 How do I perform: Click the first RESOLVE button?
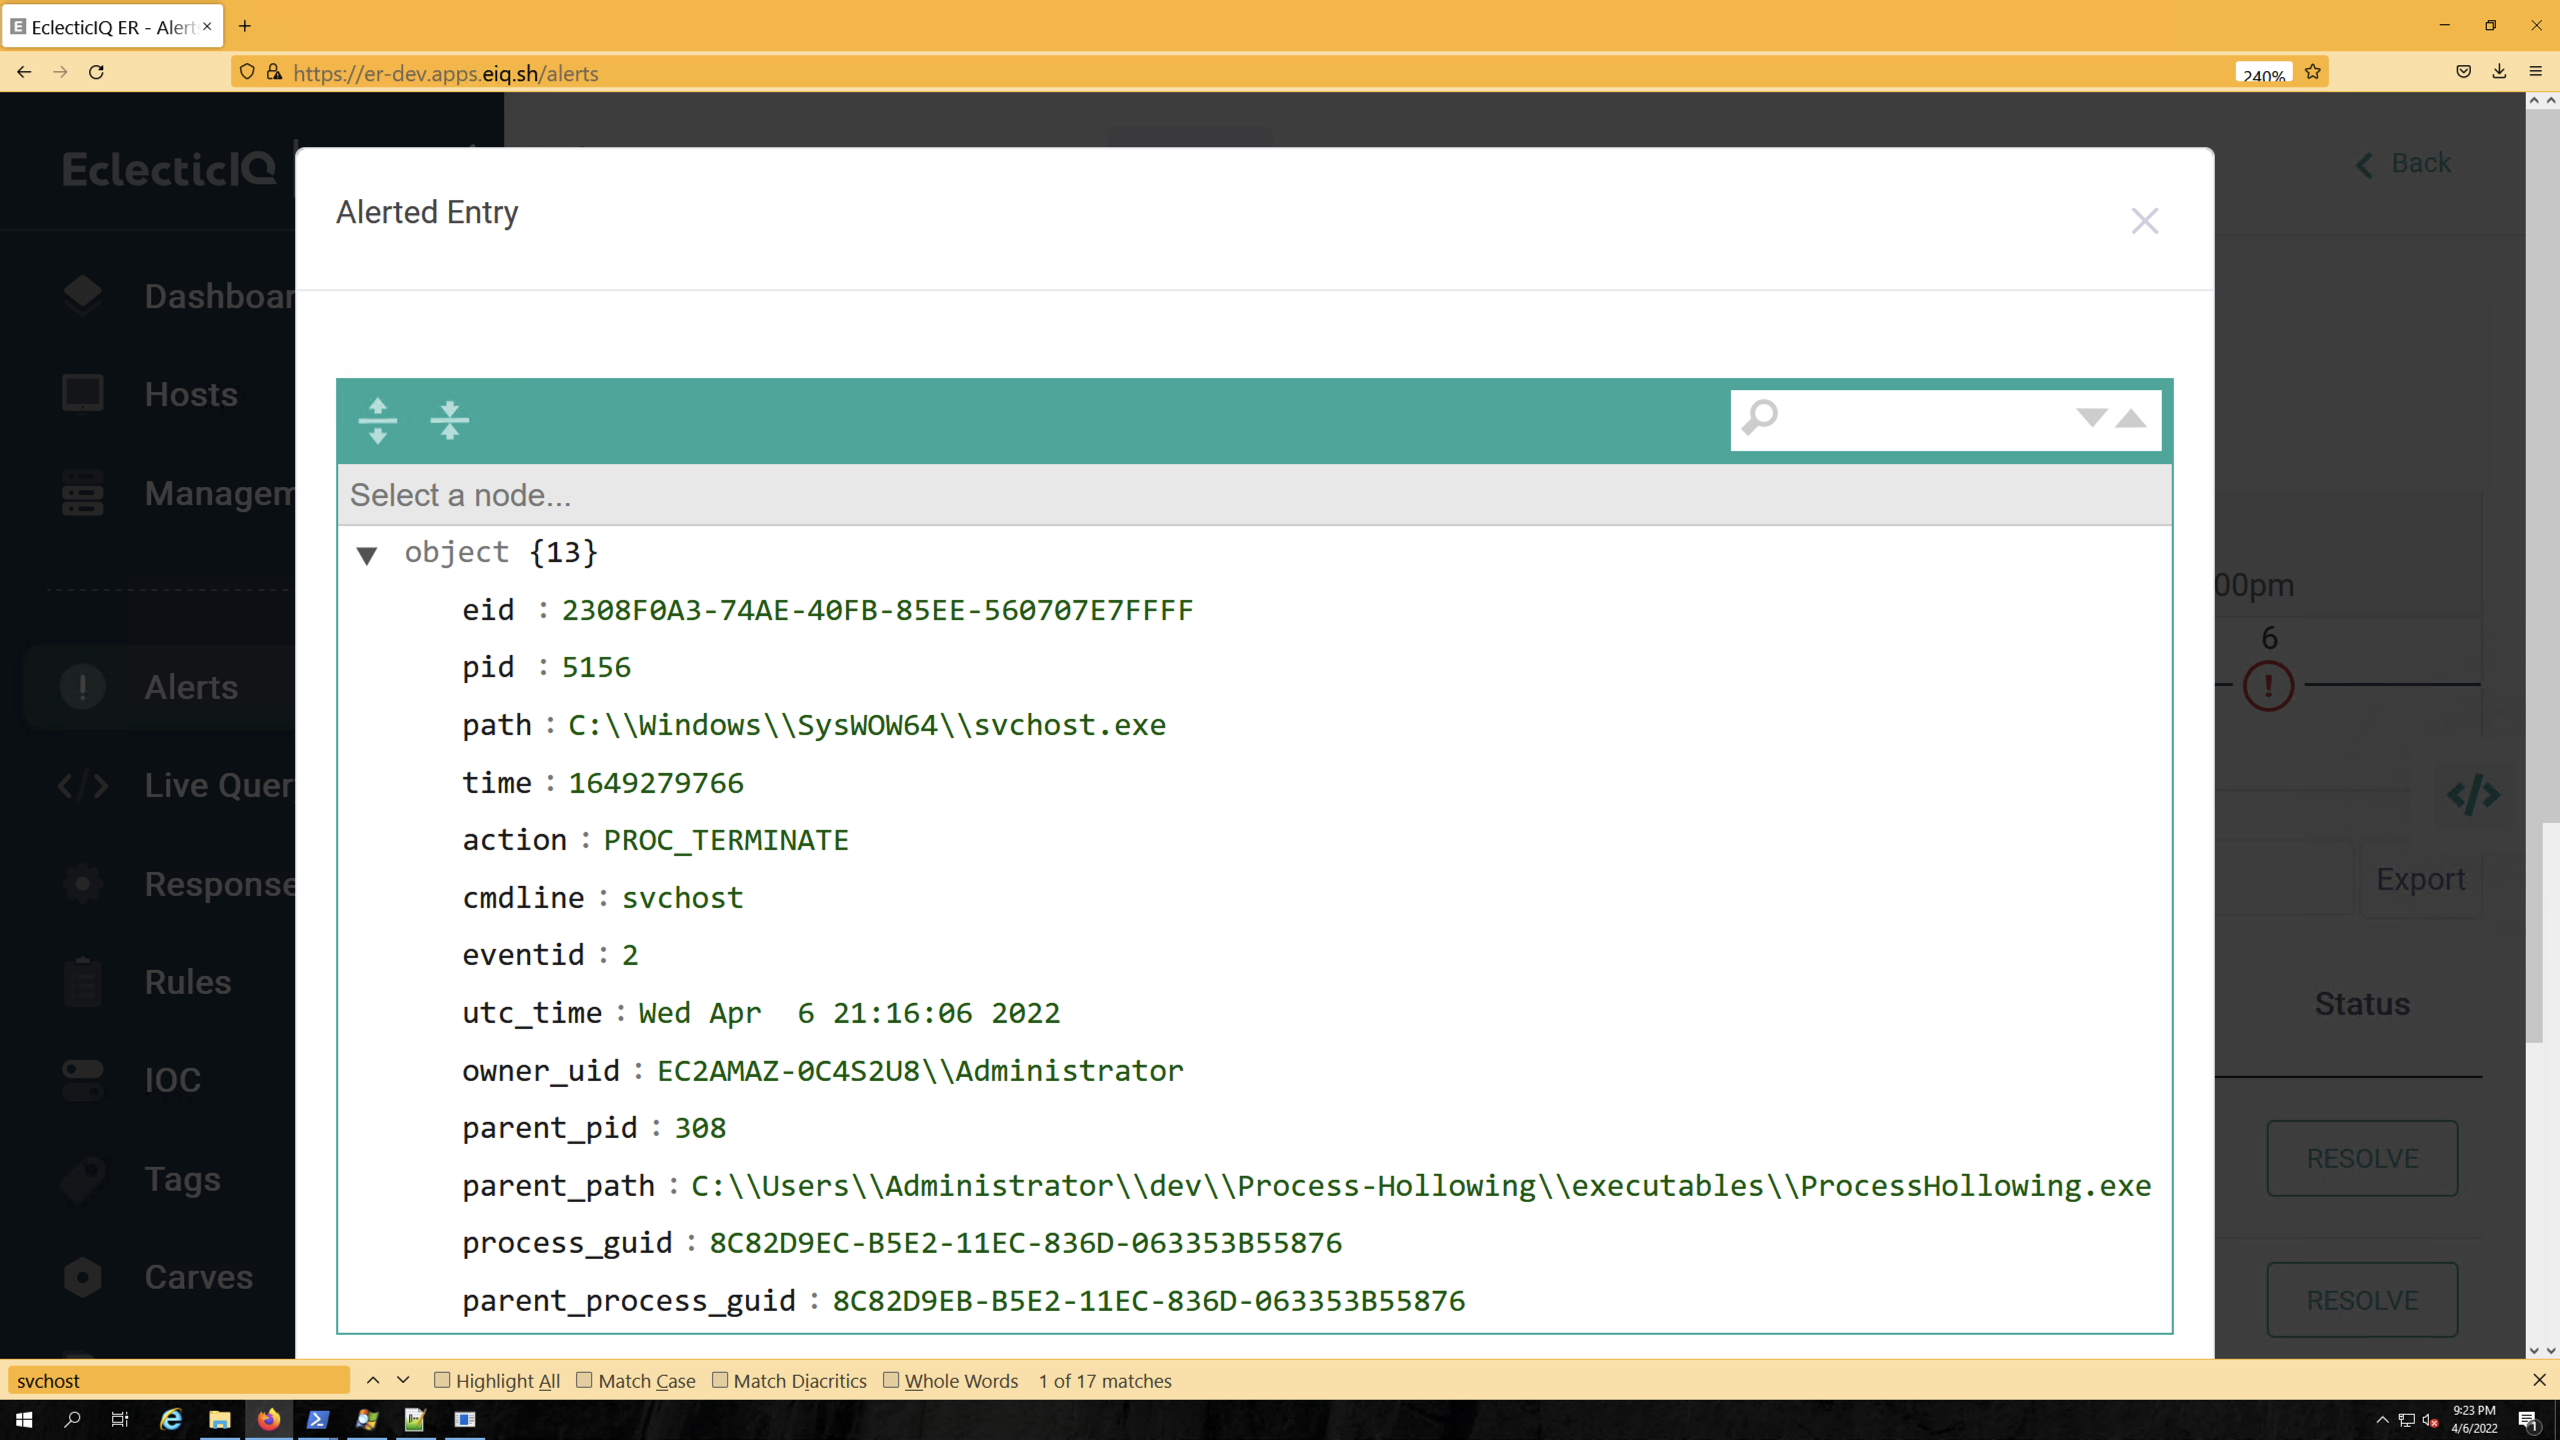[x=2362, y=1158]
